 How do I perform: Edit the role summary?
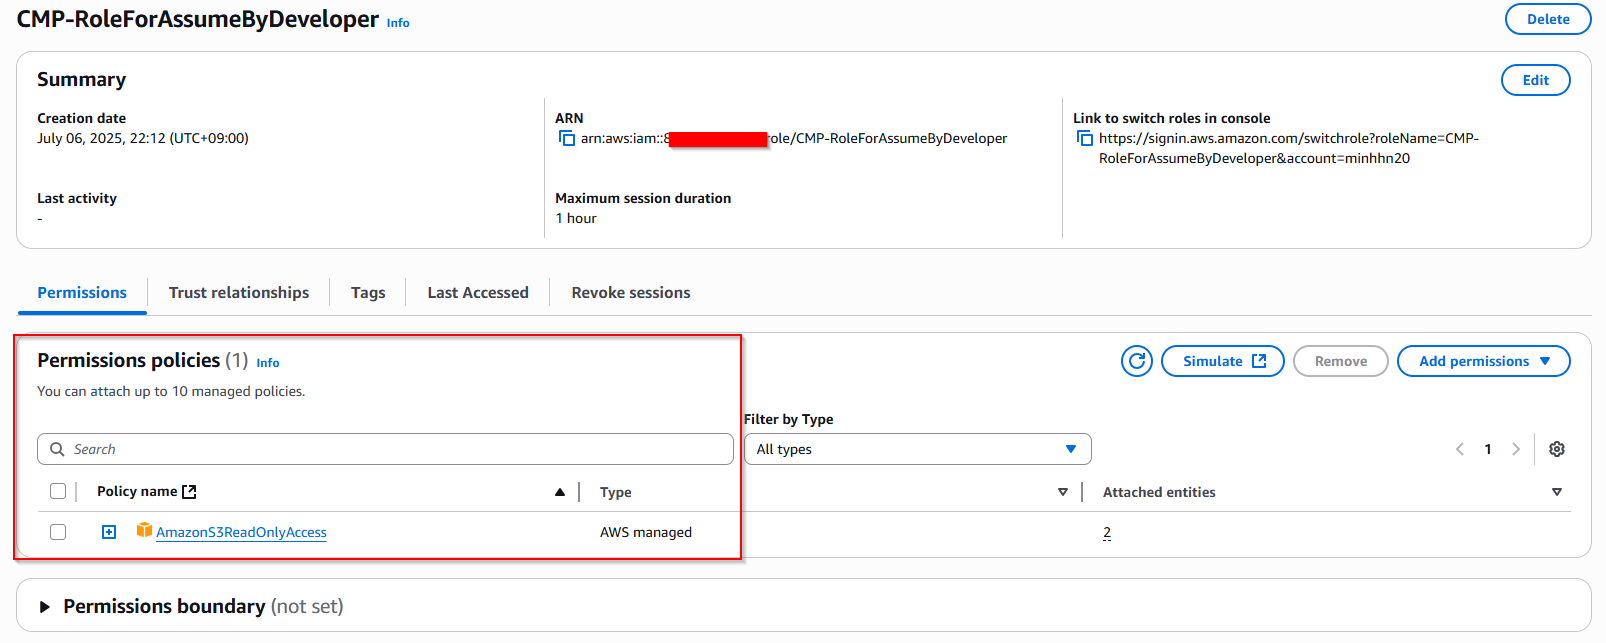pos(1535,80)
